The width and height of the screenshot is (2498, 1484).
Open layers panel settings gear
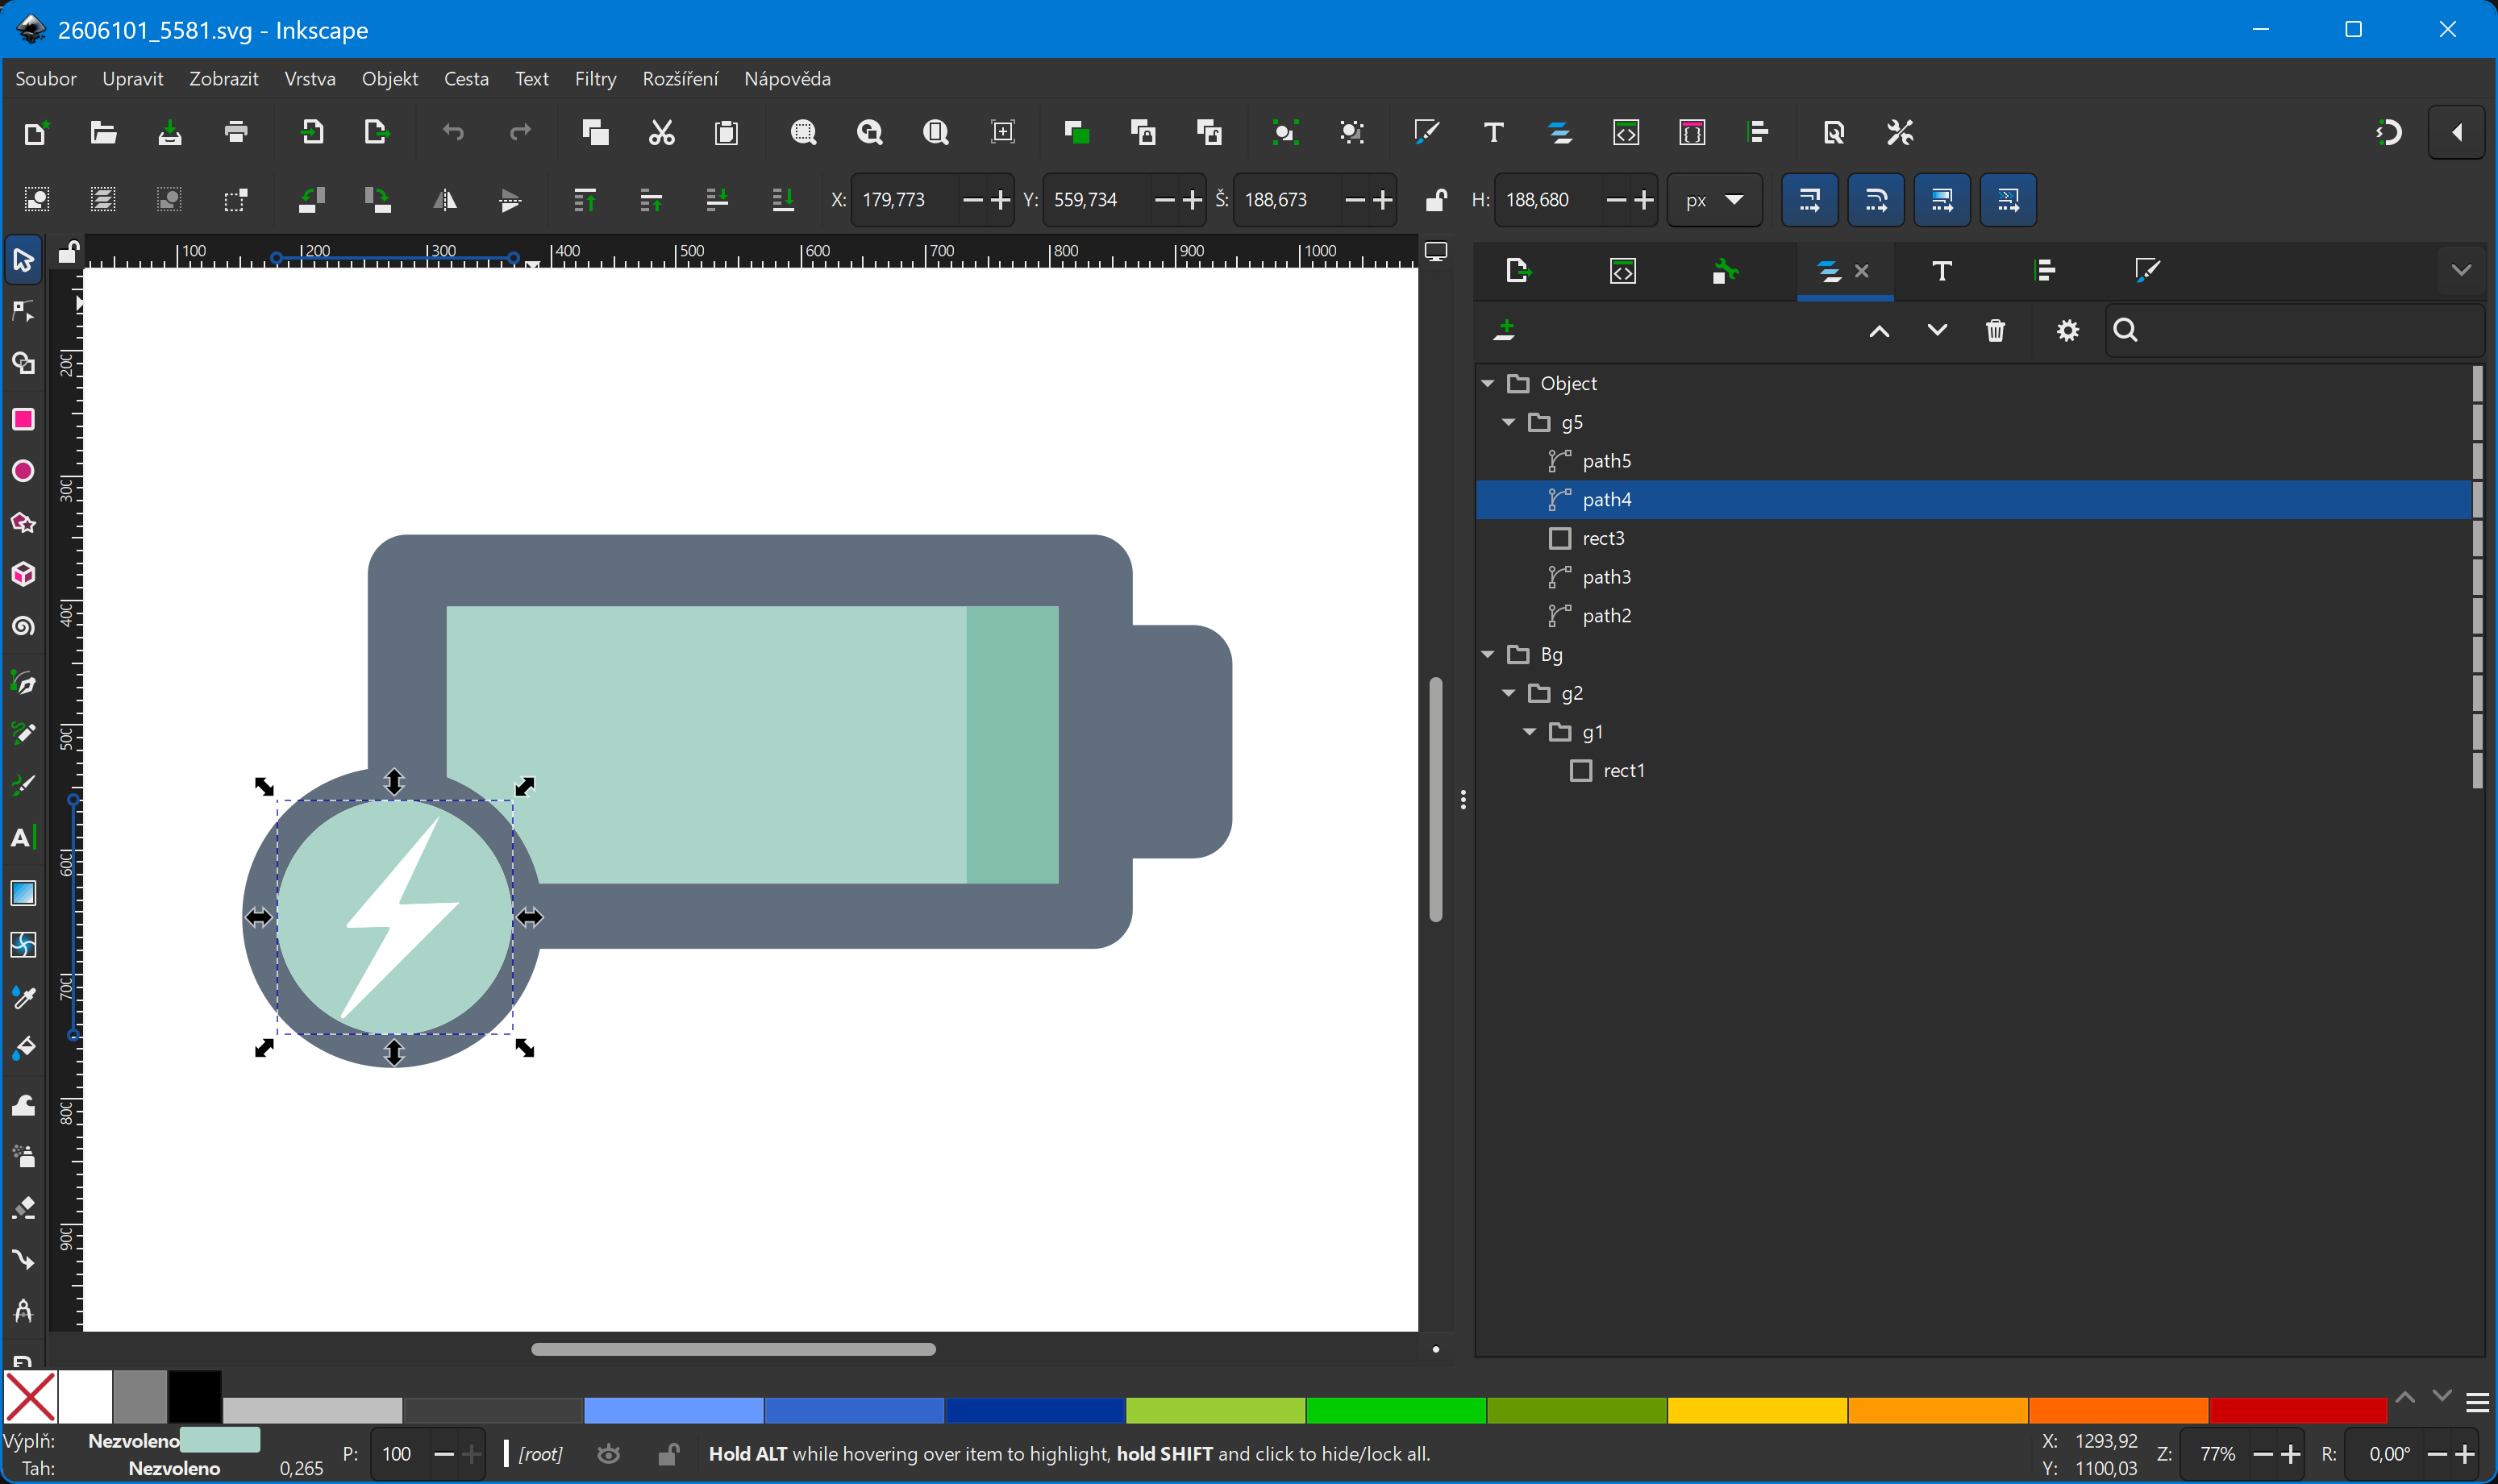pyautogui.click(x=2067, y=330)
